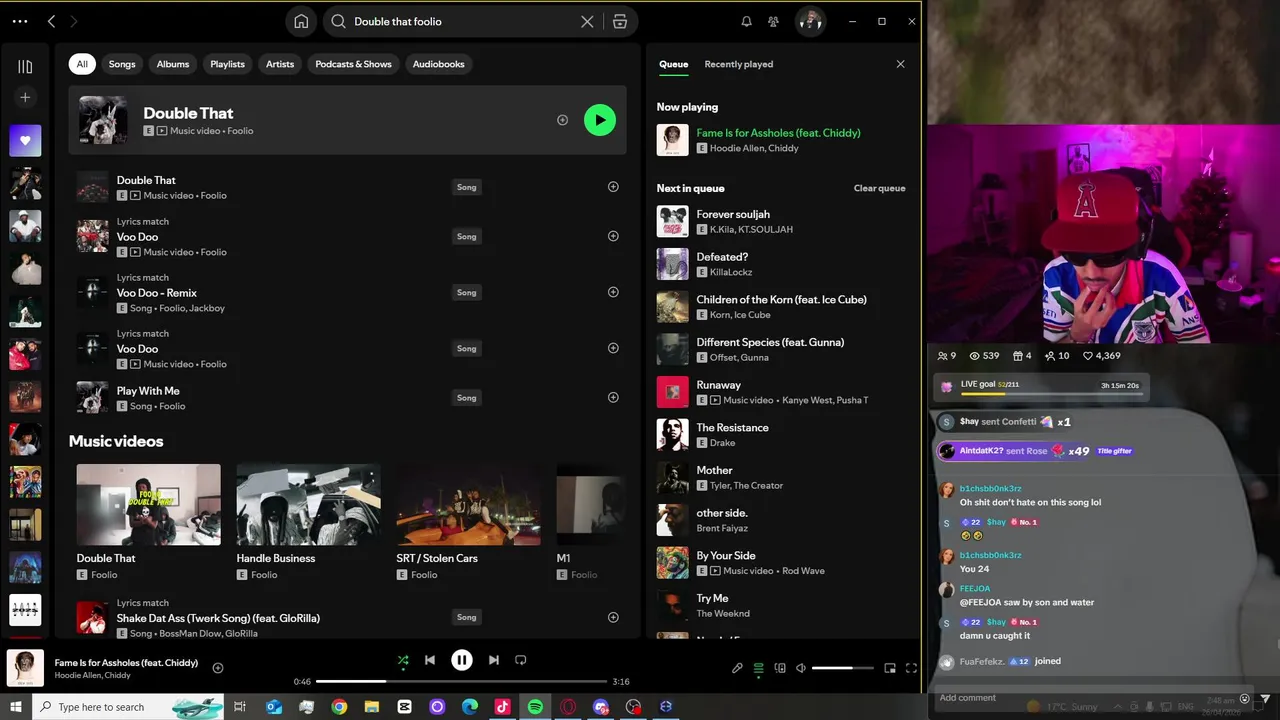Screen dimensions: 1280x720
Task: Filter results by Artists
Action: pos(280,64)
